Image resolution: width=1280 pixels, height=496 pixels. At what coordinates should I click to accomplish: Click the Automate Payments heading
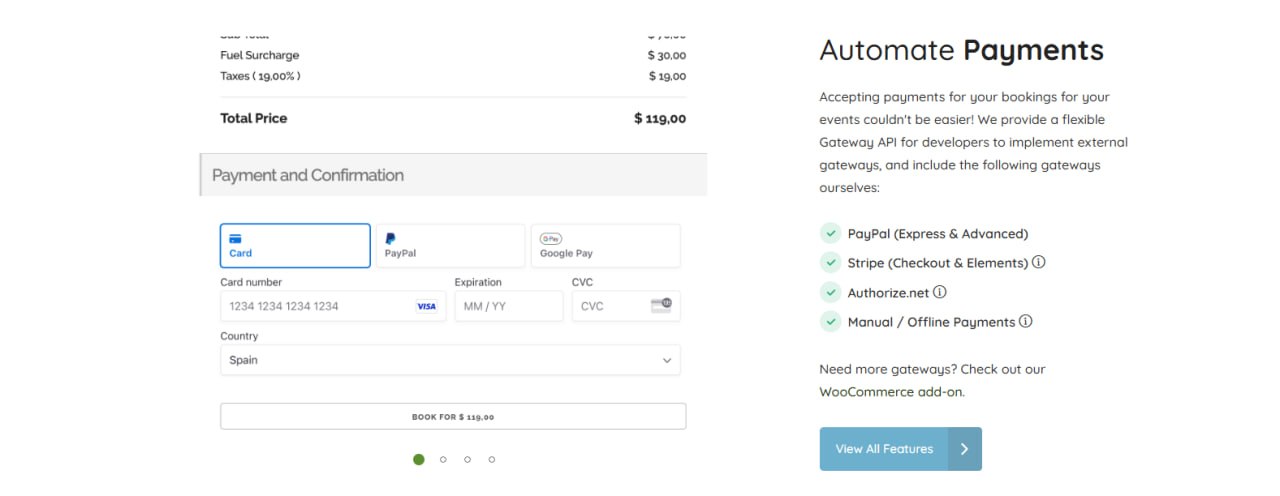tap(962, 50)
